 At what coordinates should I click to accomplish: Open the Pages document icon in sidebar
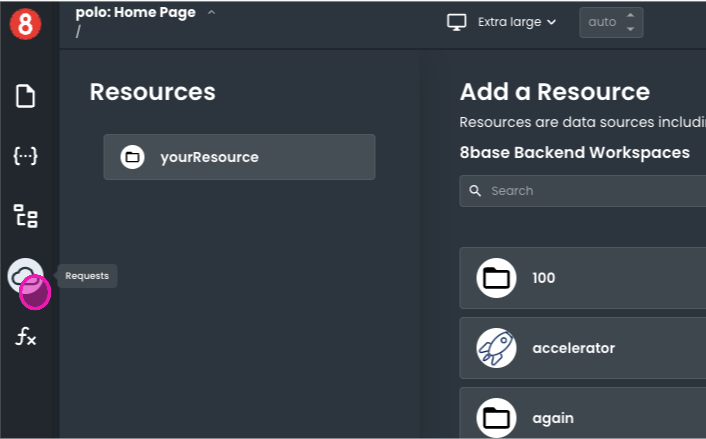pos(25,96)
